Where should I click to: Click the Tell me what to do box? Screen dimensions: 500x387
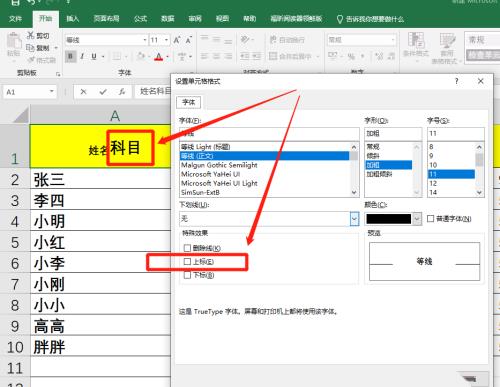click(371, 19)
